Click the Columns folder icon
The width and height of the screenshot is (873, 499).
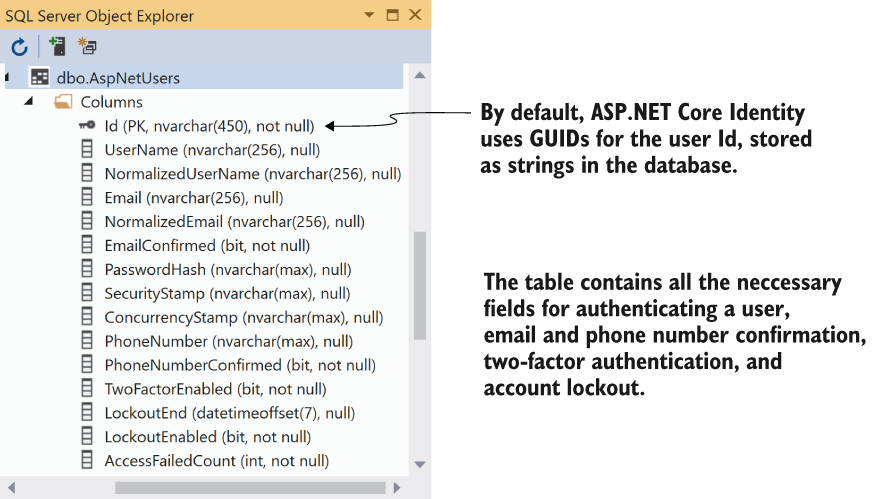(63, 102)
